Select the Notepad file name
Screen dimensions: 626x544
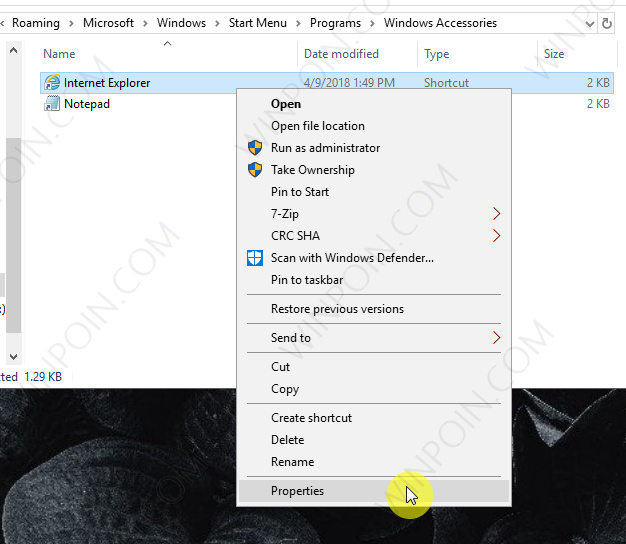click(87, 104)
